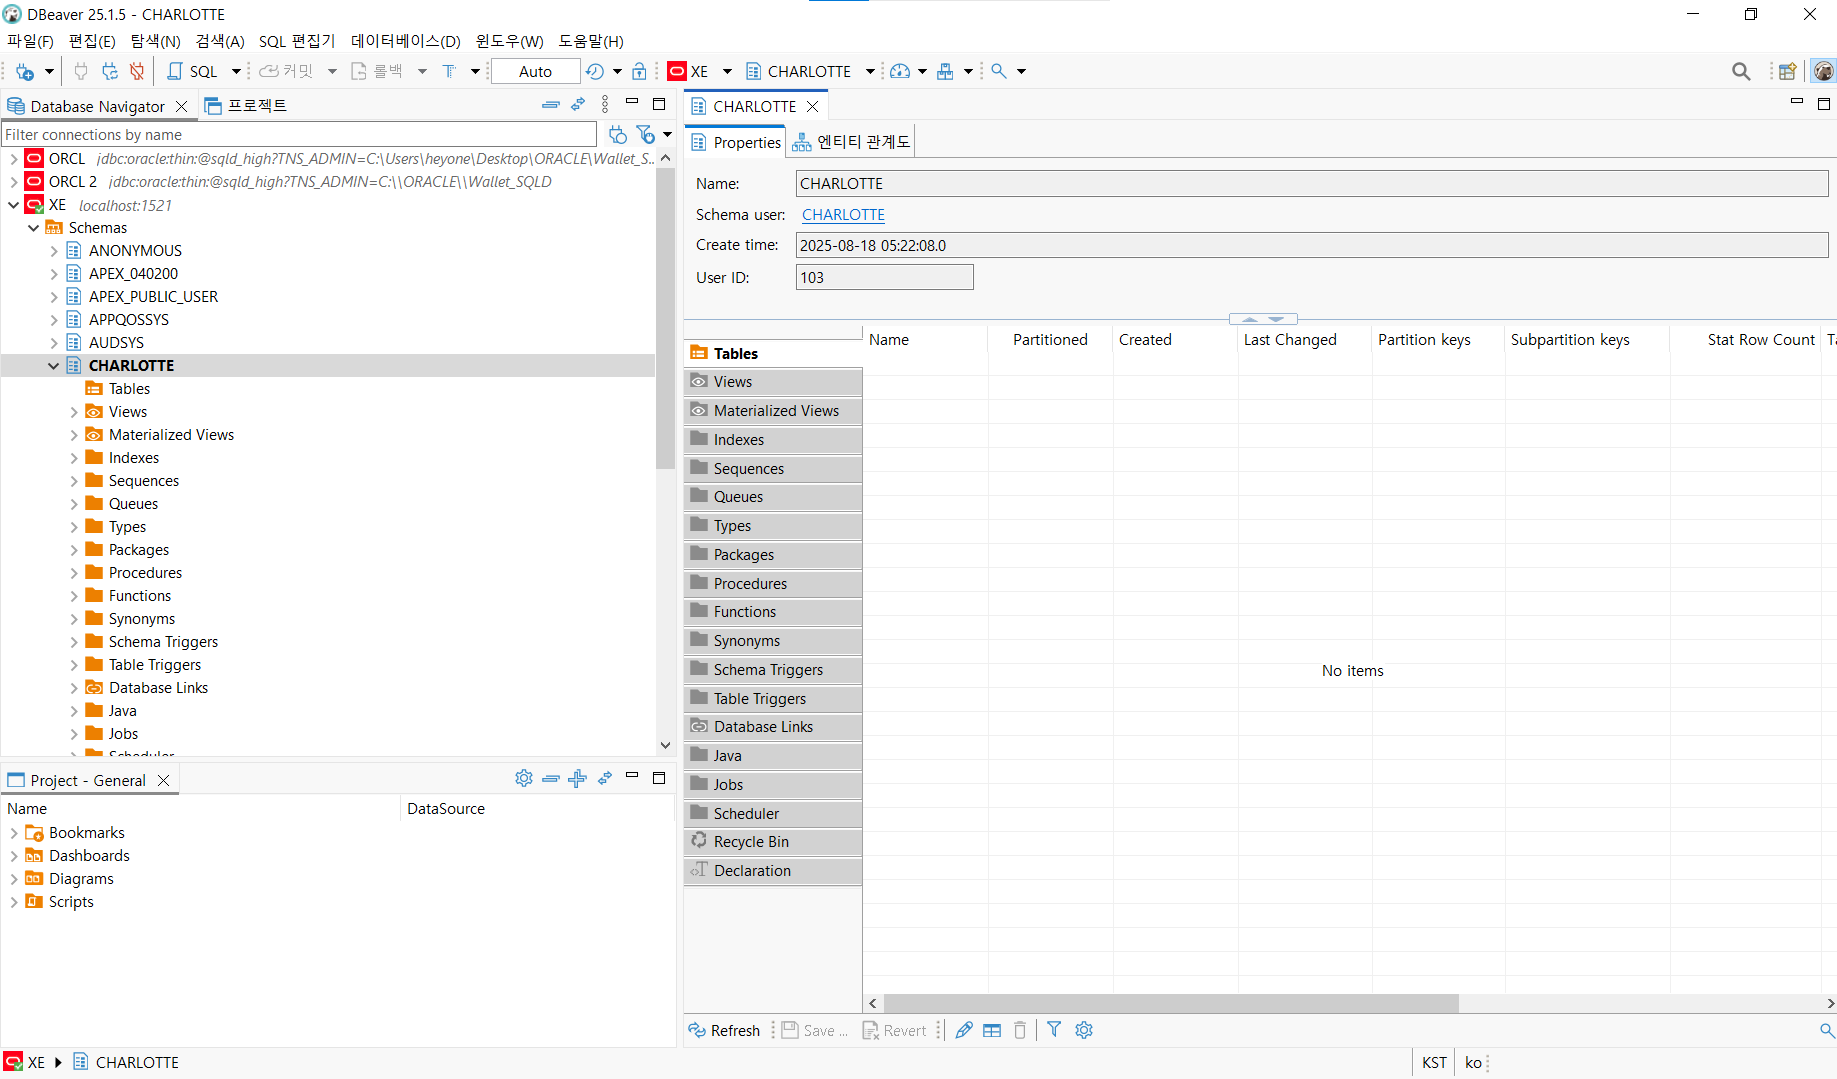Expand the Bookmarks project folder
The height and width of the screenshot is (1079, 1837).
coord(13,833)
